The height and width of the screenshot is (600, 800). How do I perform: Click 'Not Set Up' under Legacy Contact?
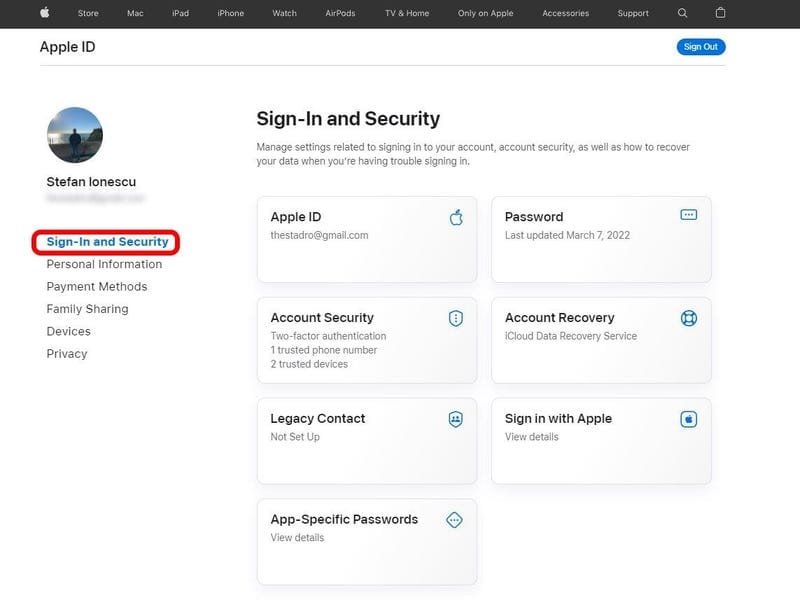tap(295, 437)
